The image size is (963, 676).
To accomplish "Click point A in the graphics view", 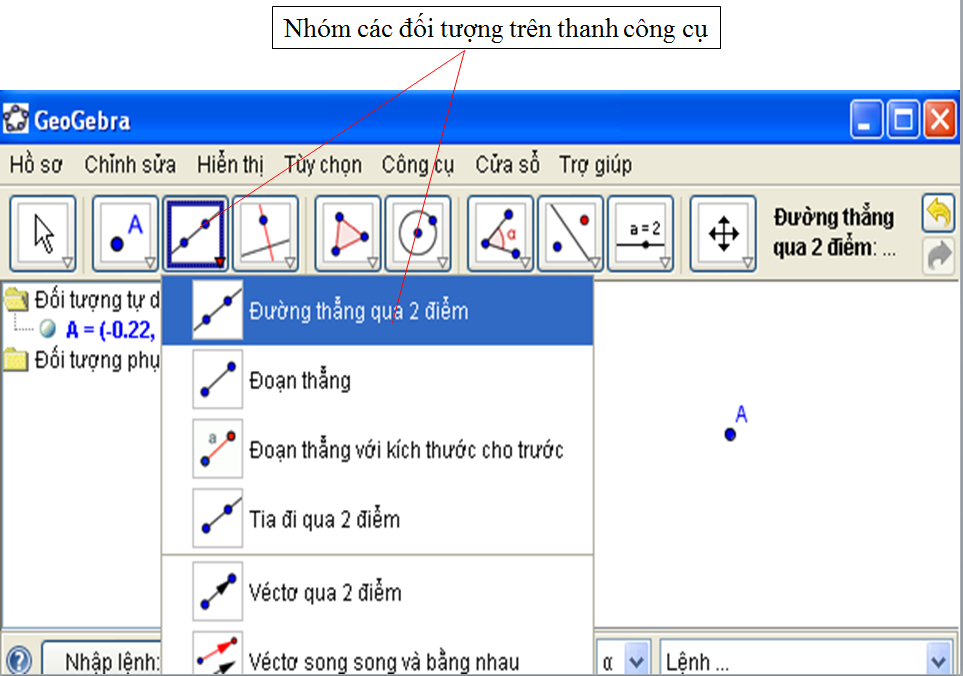I will pyautogui.click(x=730, y=434).
